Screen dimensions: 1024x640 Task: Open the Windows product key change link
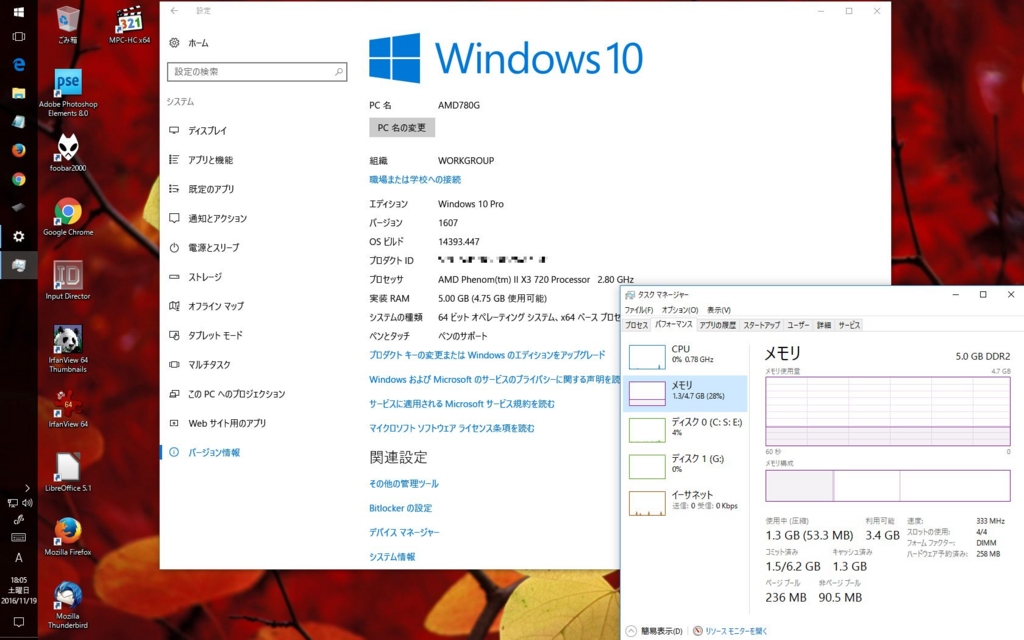click(487, 355)
